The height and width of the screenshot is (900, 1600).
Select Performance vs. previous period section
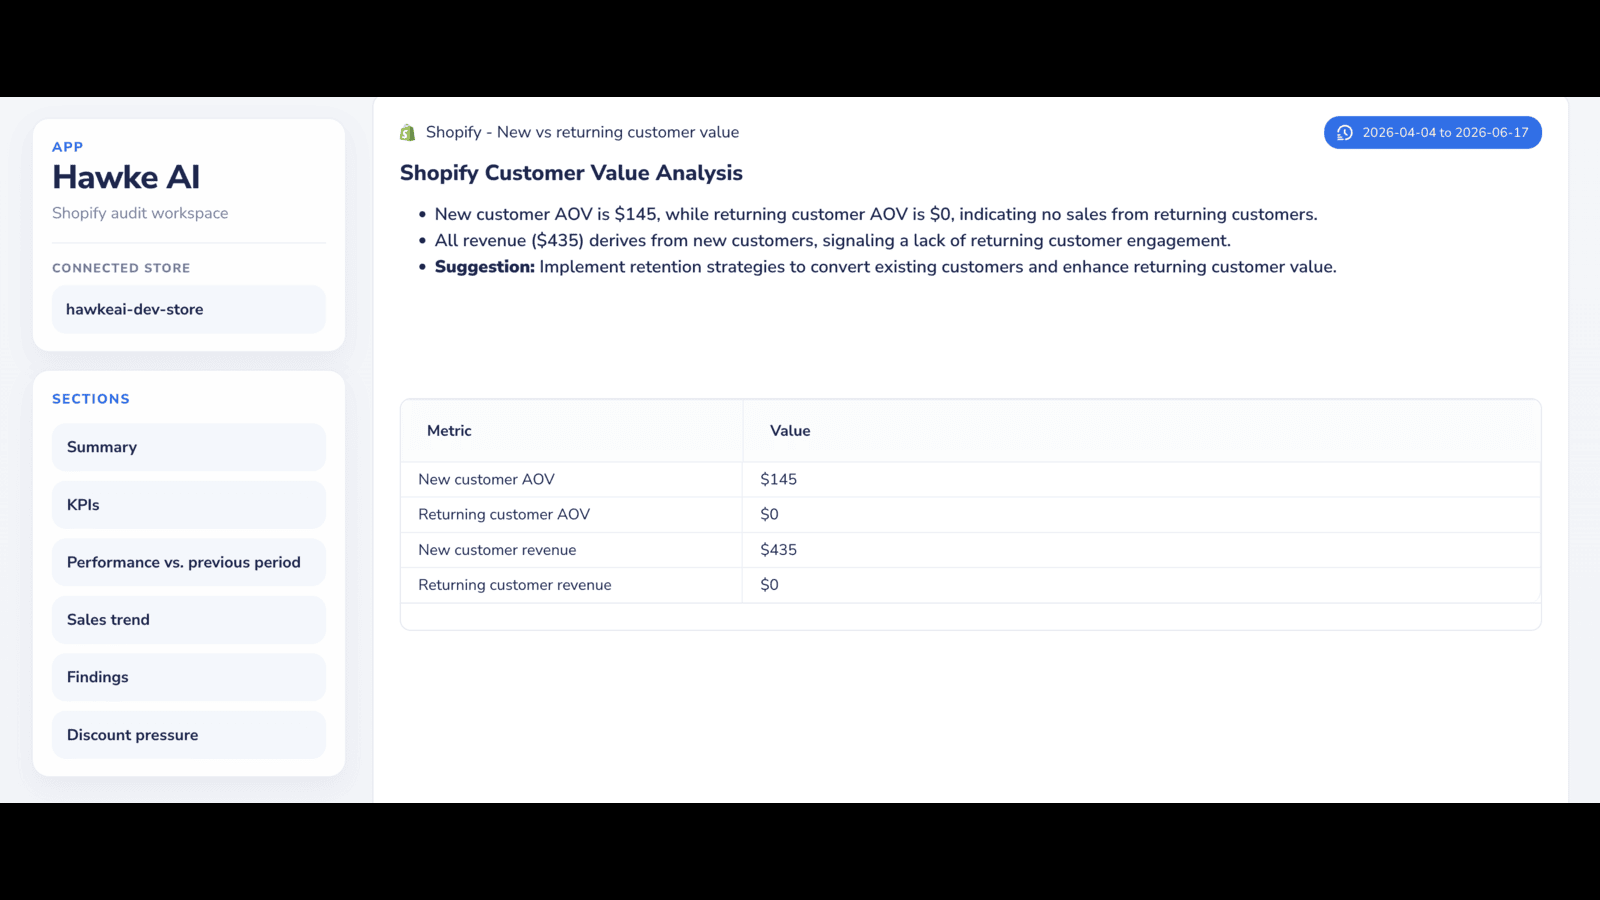click(x=189, y=562)
